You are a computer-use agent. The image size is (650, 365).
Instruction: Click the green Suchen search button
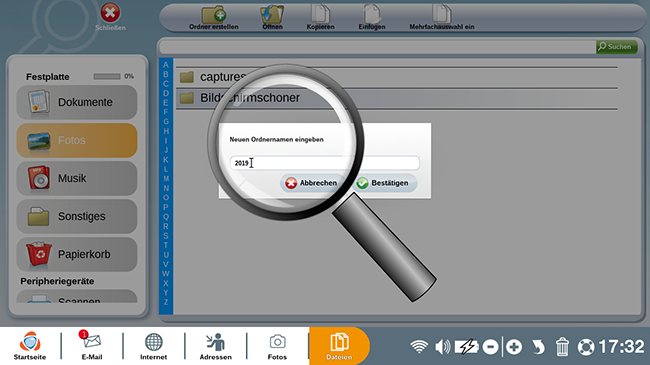click(x=616, y=46)
